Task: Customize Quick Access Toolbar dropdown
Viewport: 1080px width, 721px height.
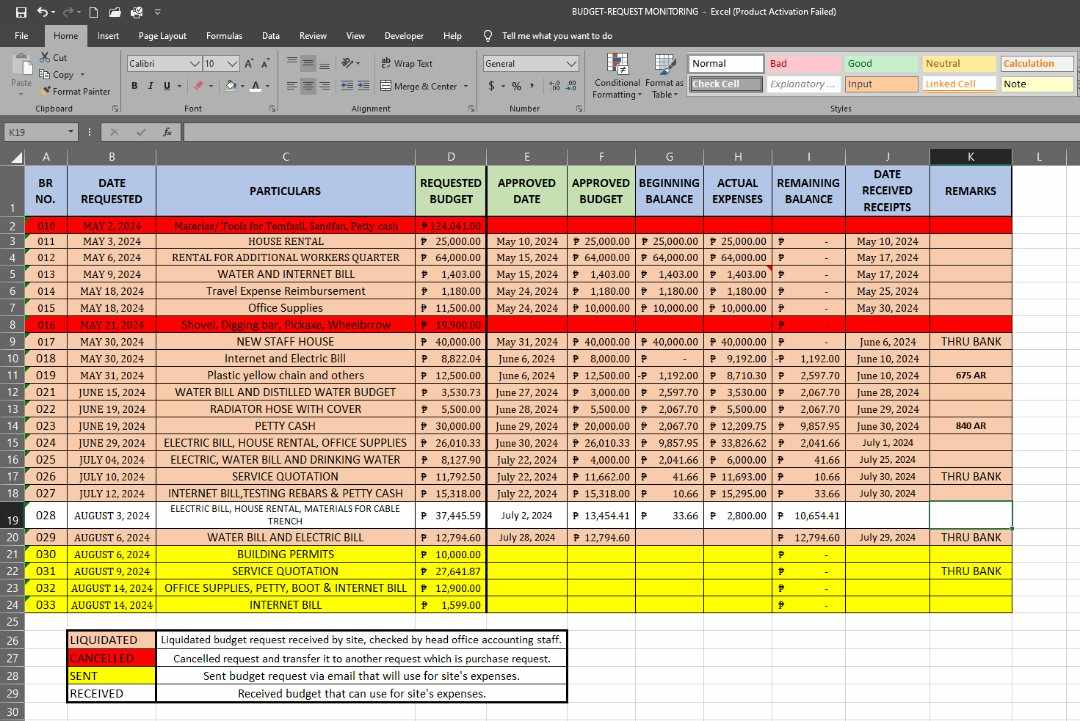Action: (x=158, y=12)
